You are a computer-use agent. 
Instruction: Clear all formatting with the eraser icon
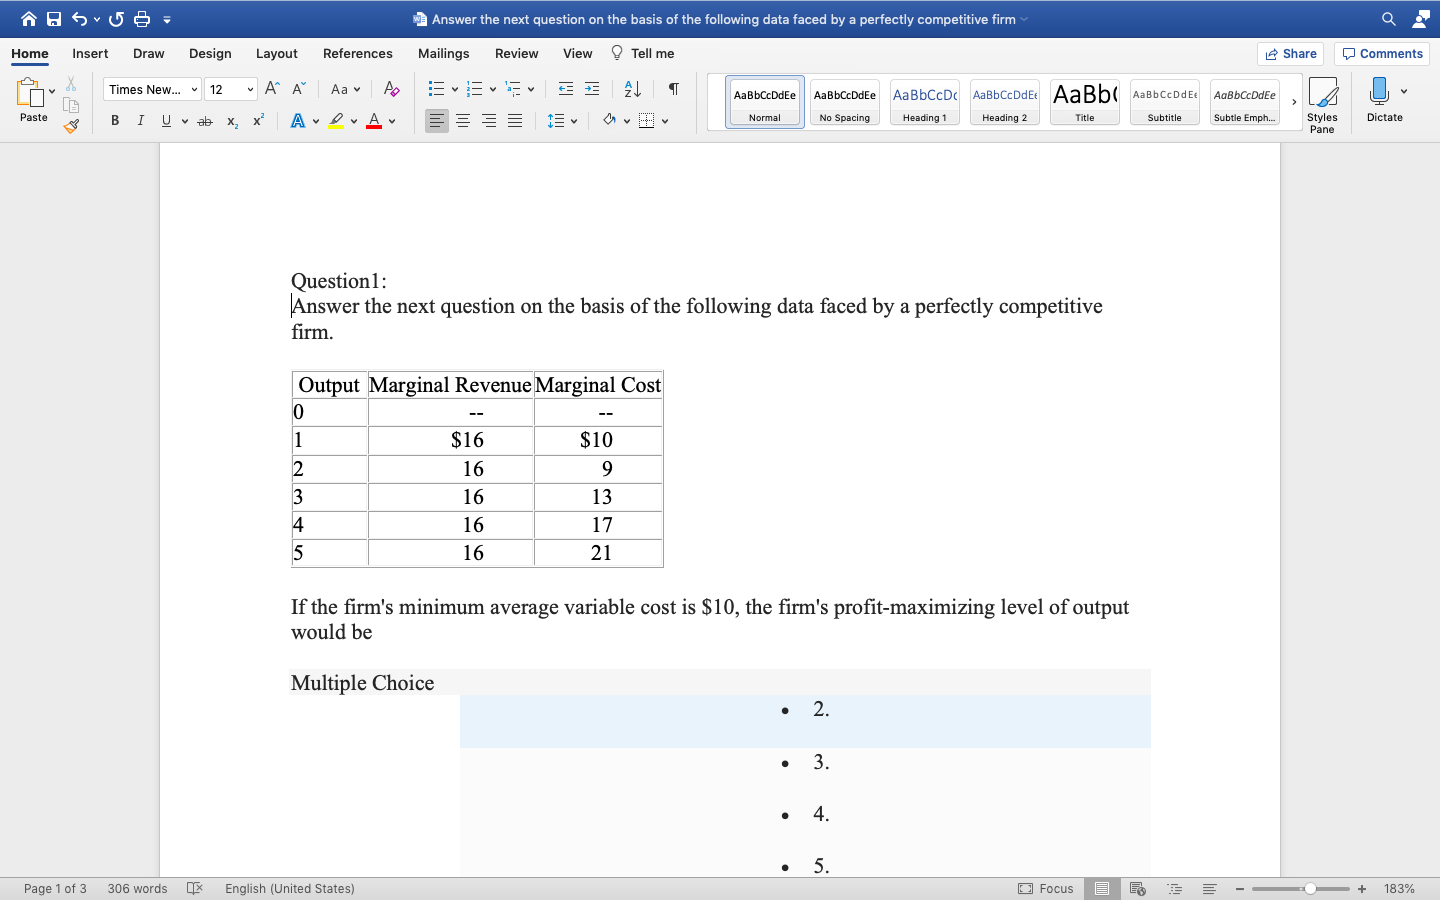390,89
